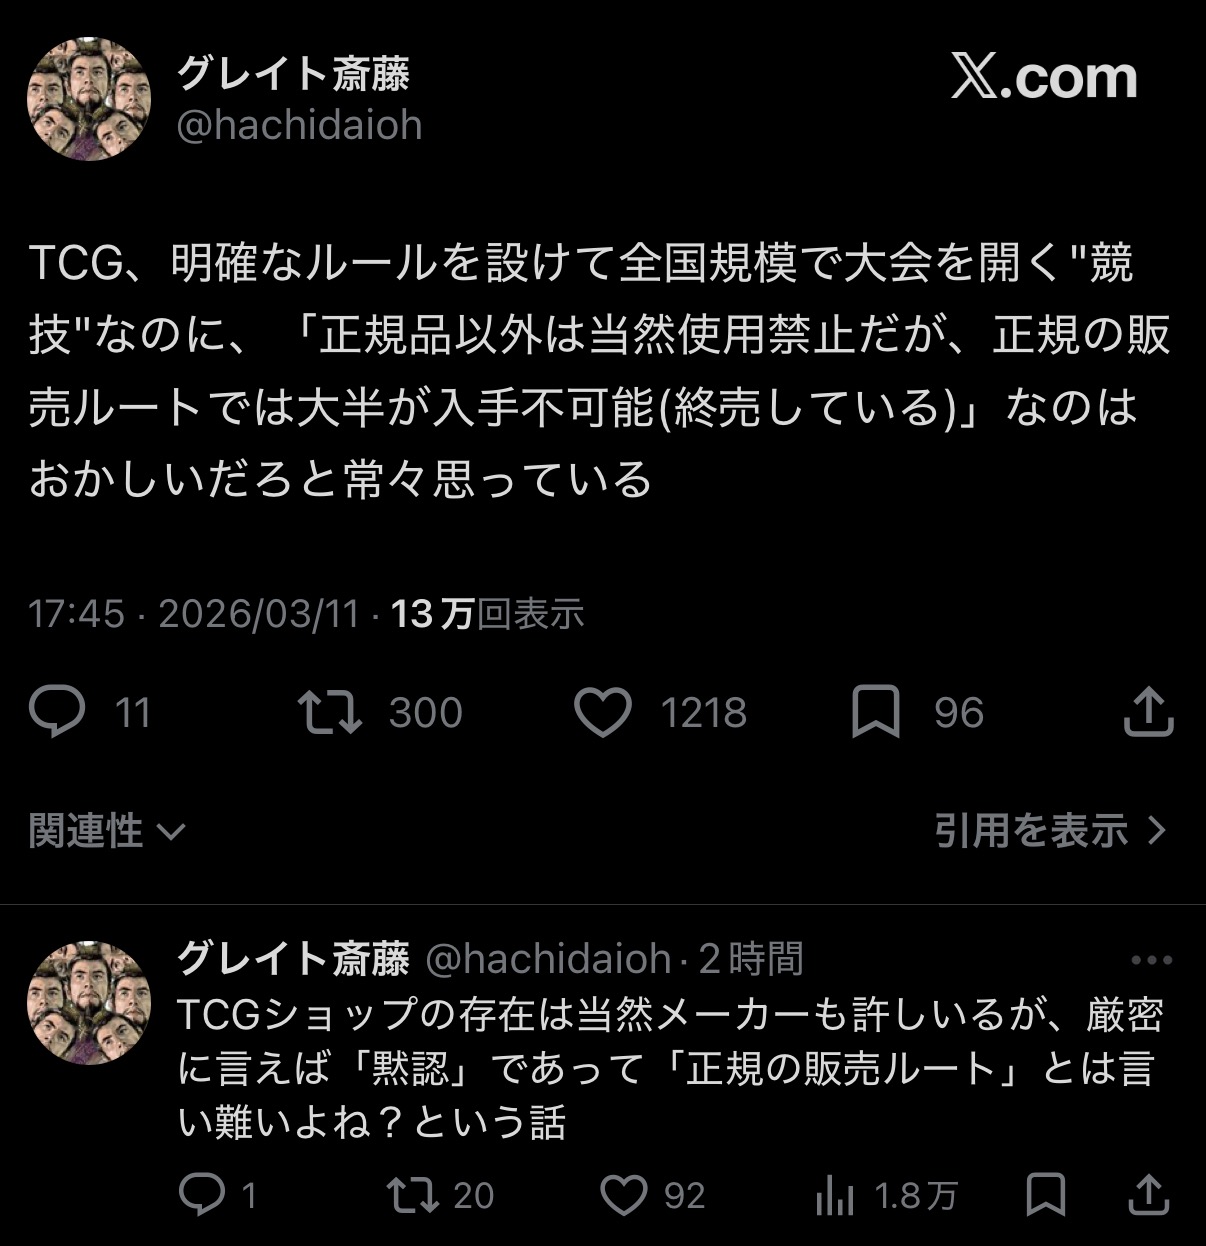Bookmark the main tweet with 96 bookmarks
The width and height of the screenshot is (1206, 1246).
tap(876, 712)
